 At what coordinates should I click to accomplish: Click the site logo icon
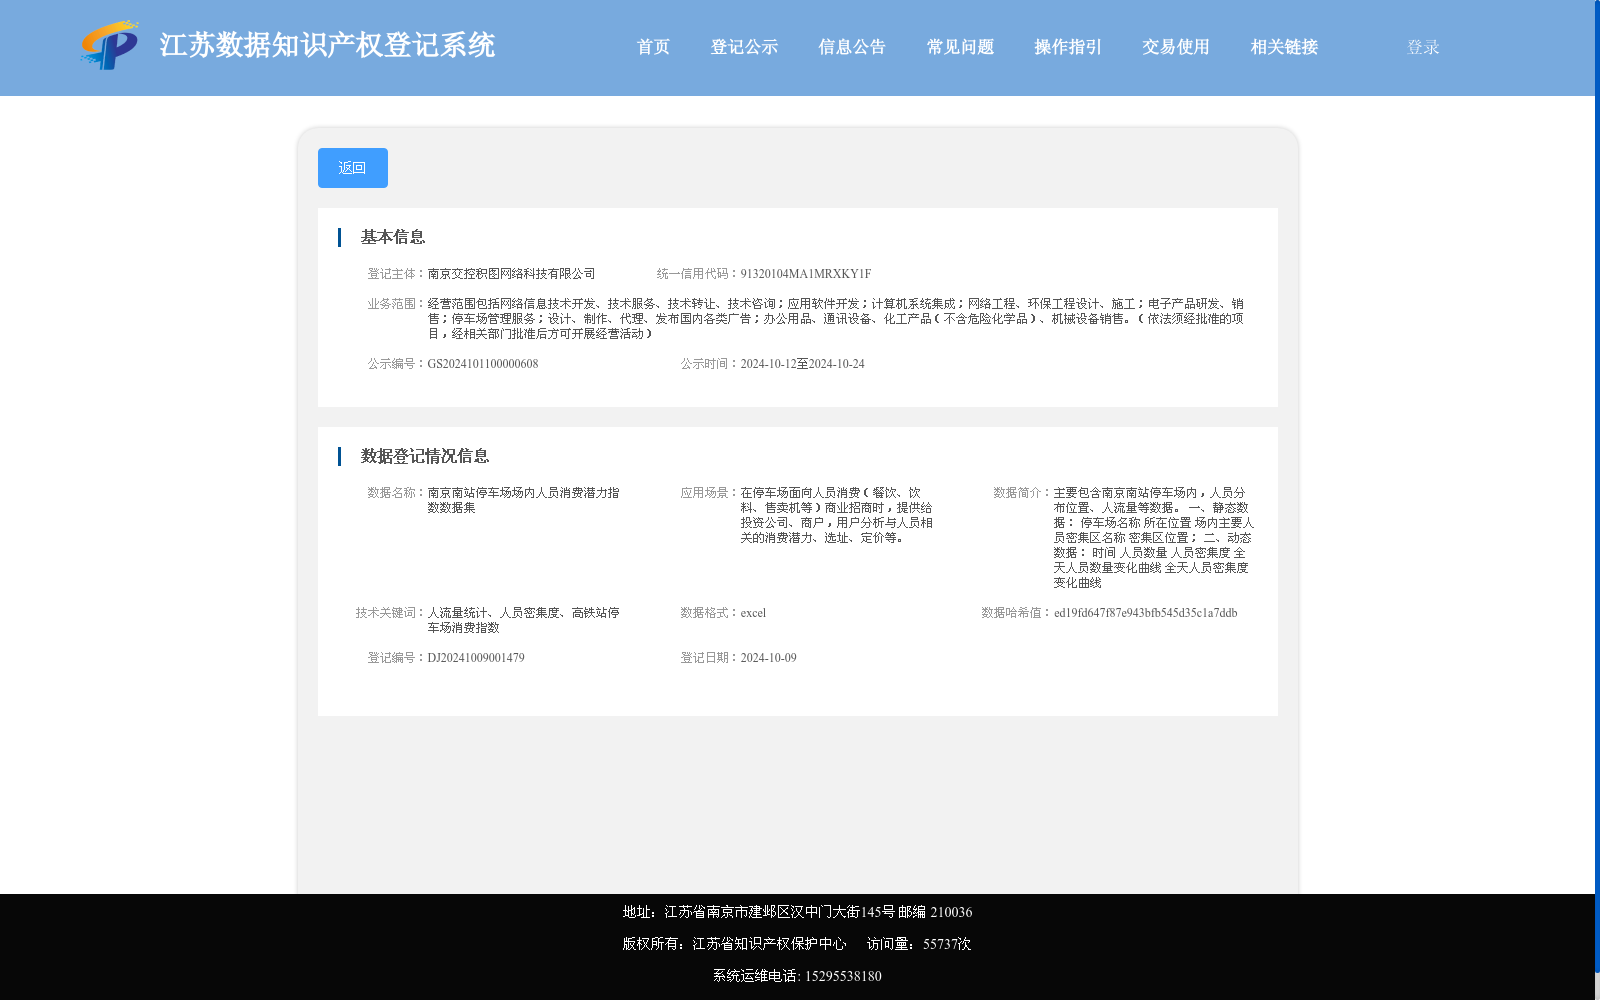[x=110, y=45]
